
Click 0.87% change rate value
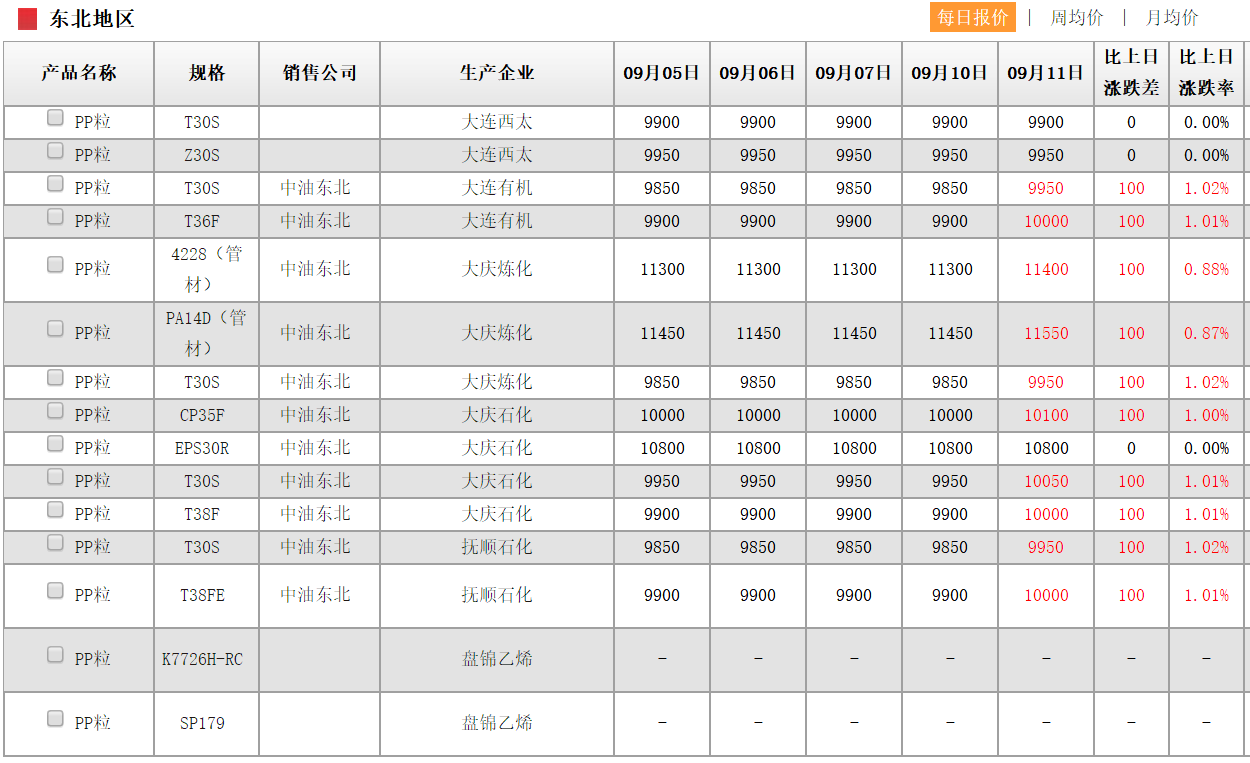tap(1206, 334)
